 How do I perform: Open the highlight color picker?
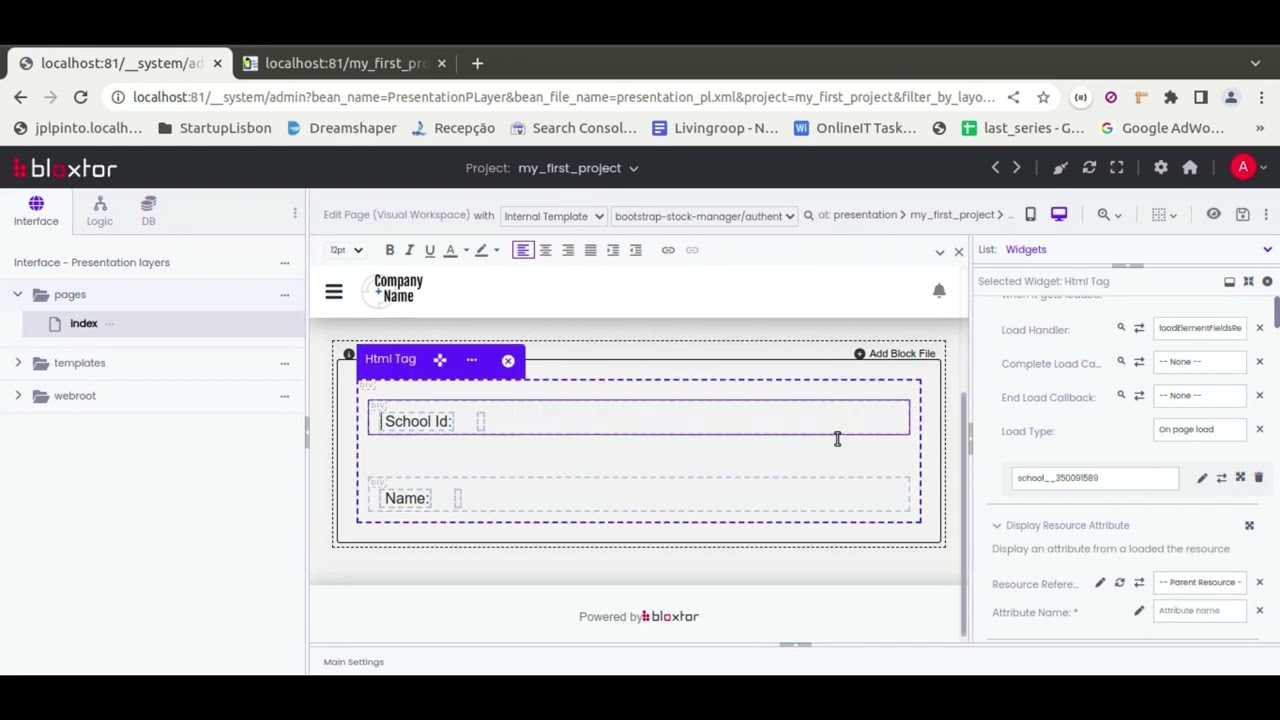click(x=486, y=250)
